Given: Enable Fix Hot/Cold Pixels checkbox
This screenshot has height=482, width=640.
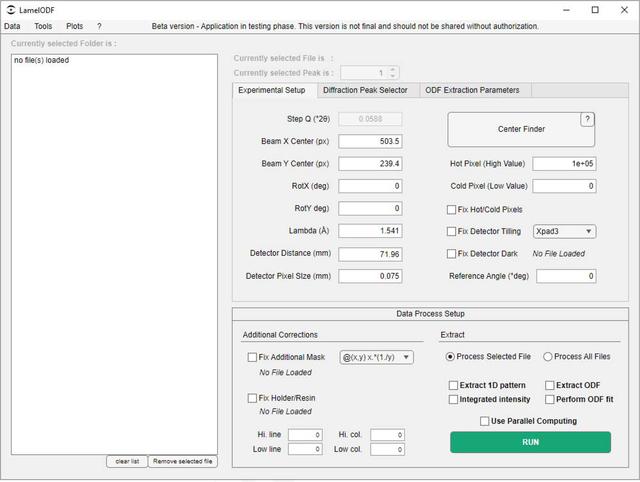Looking at the screenshot, I should click(x=451, y=210).
